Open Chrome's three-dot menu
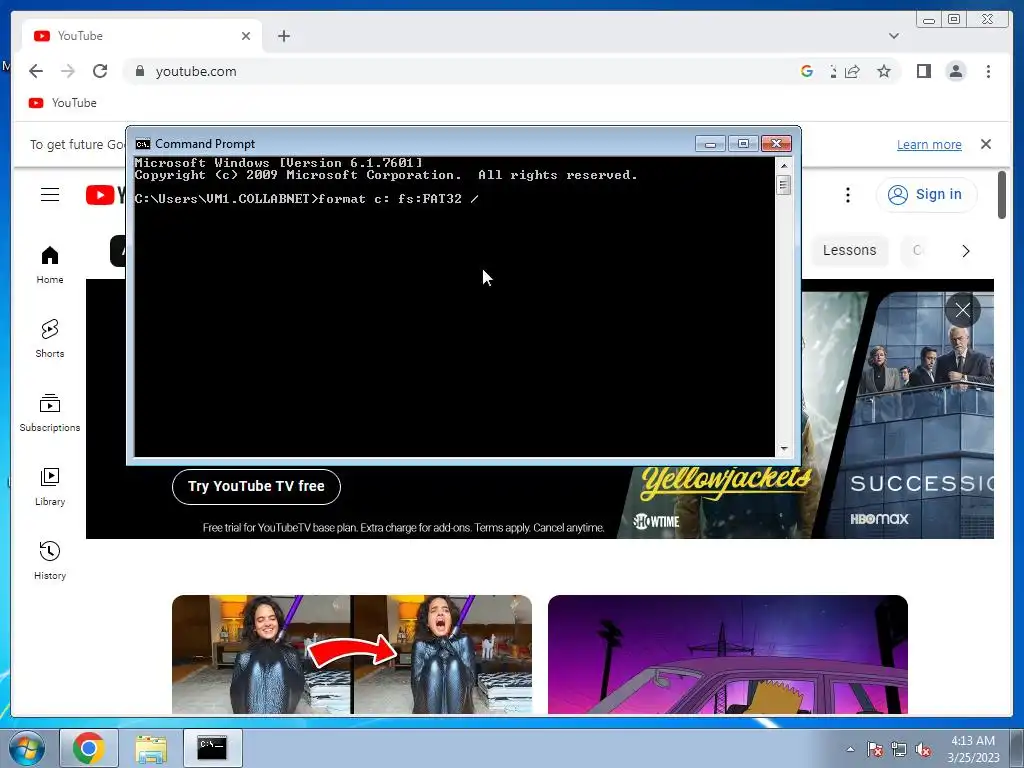 coord(988,71)
